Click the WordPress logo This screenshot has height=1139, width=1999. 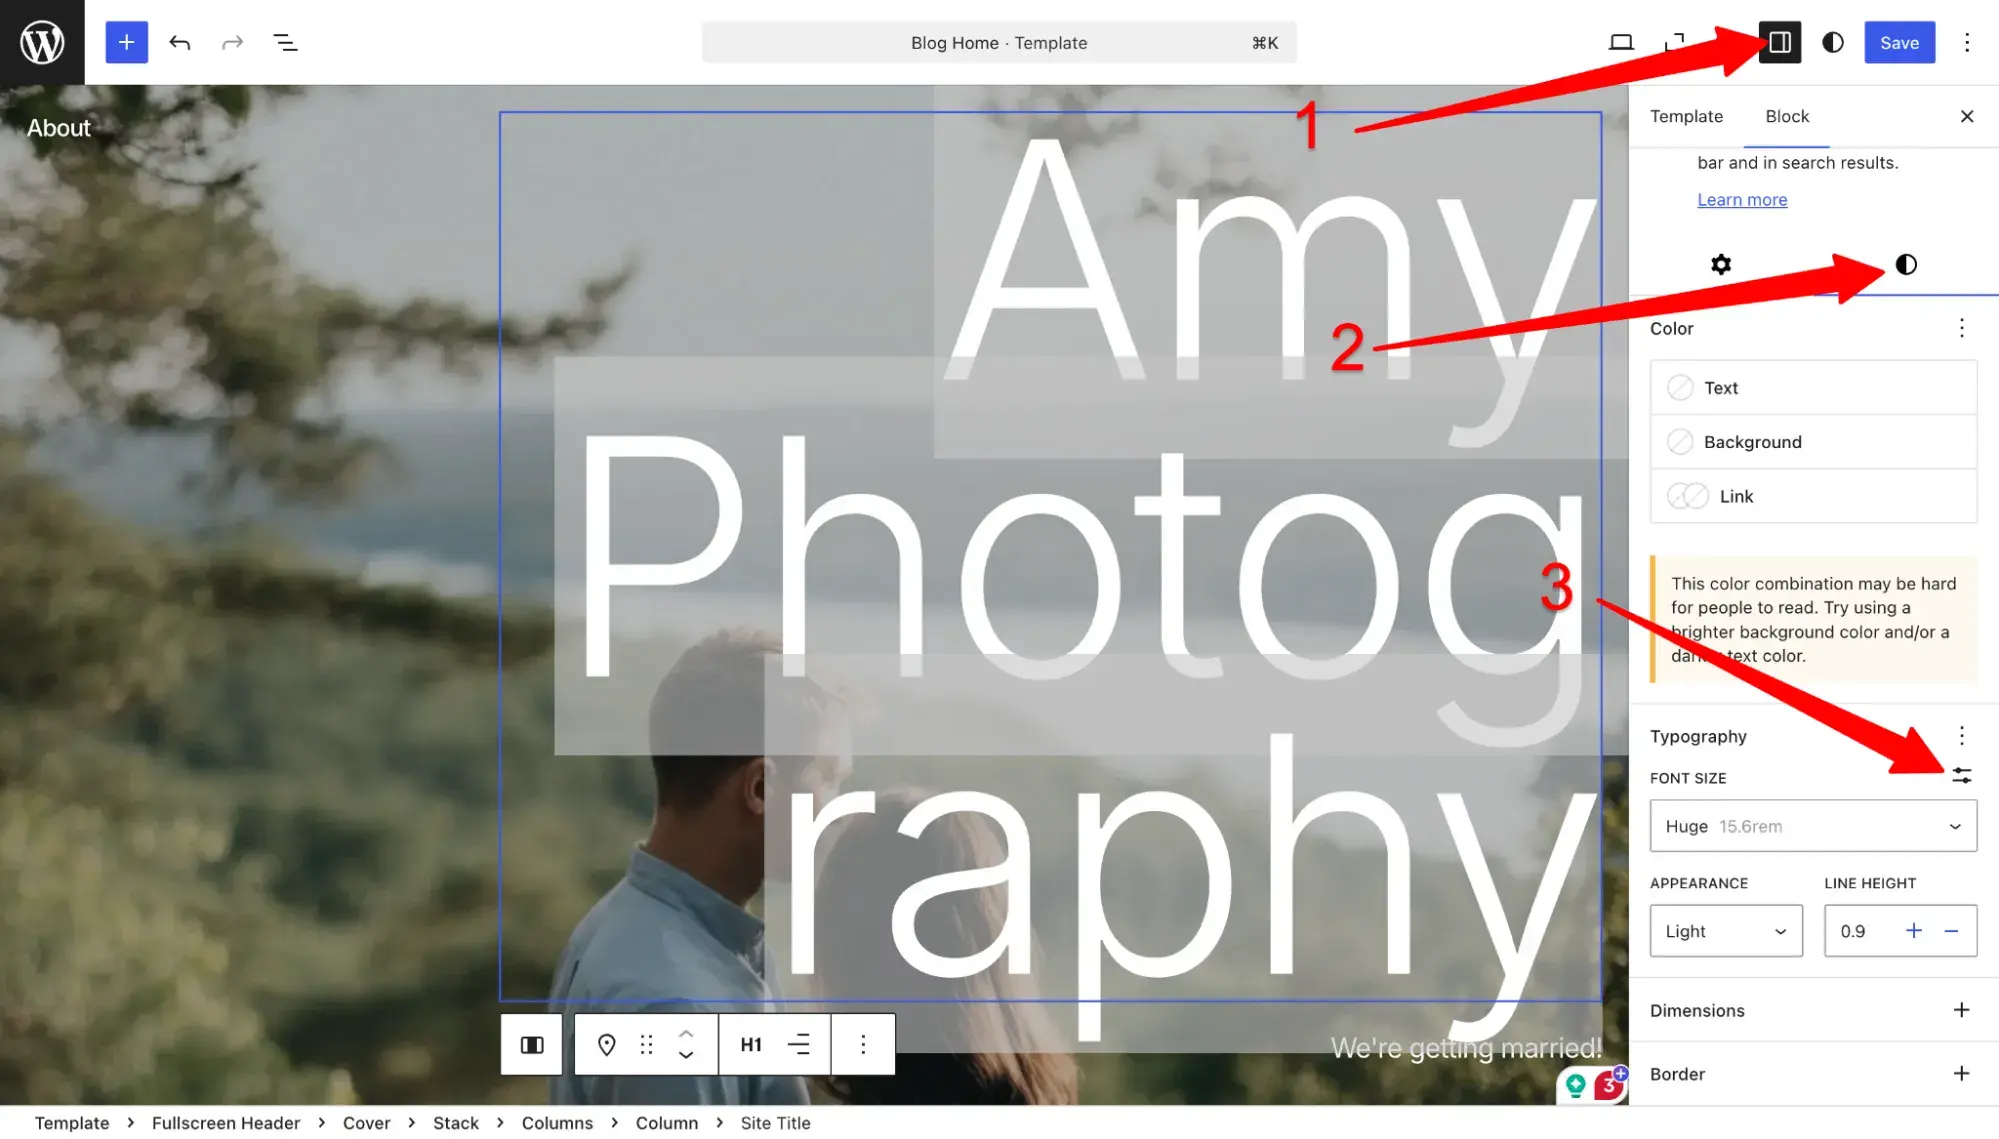41,41
